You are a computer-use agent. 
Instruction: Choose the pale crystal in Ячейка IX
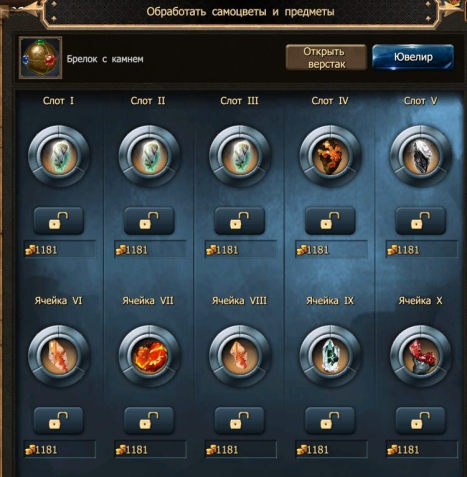pyautogui.click(x=330, y=356)
